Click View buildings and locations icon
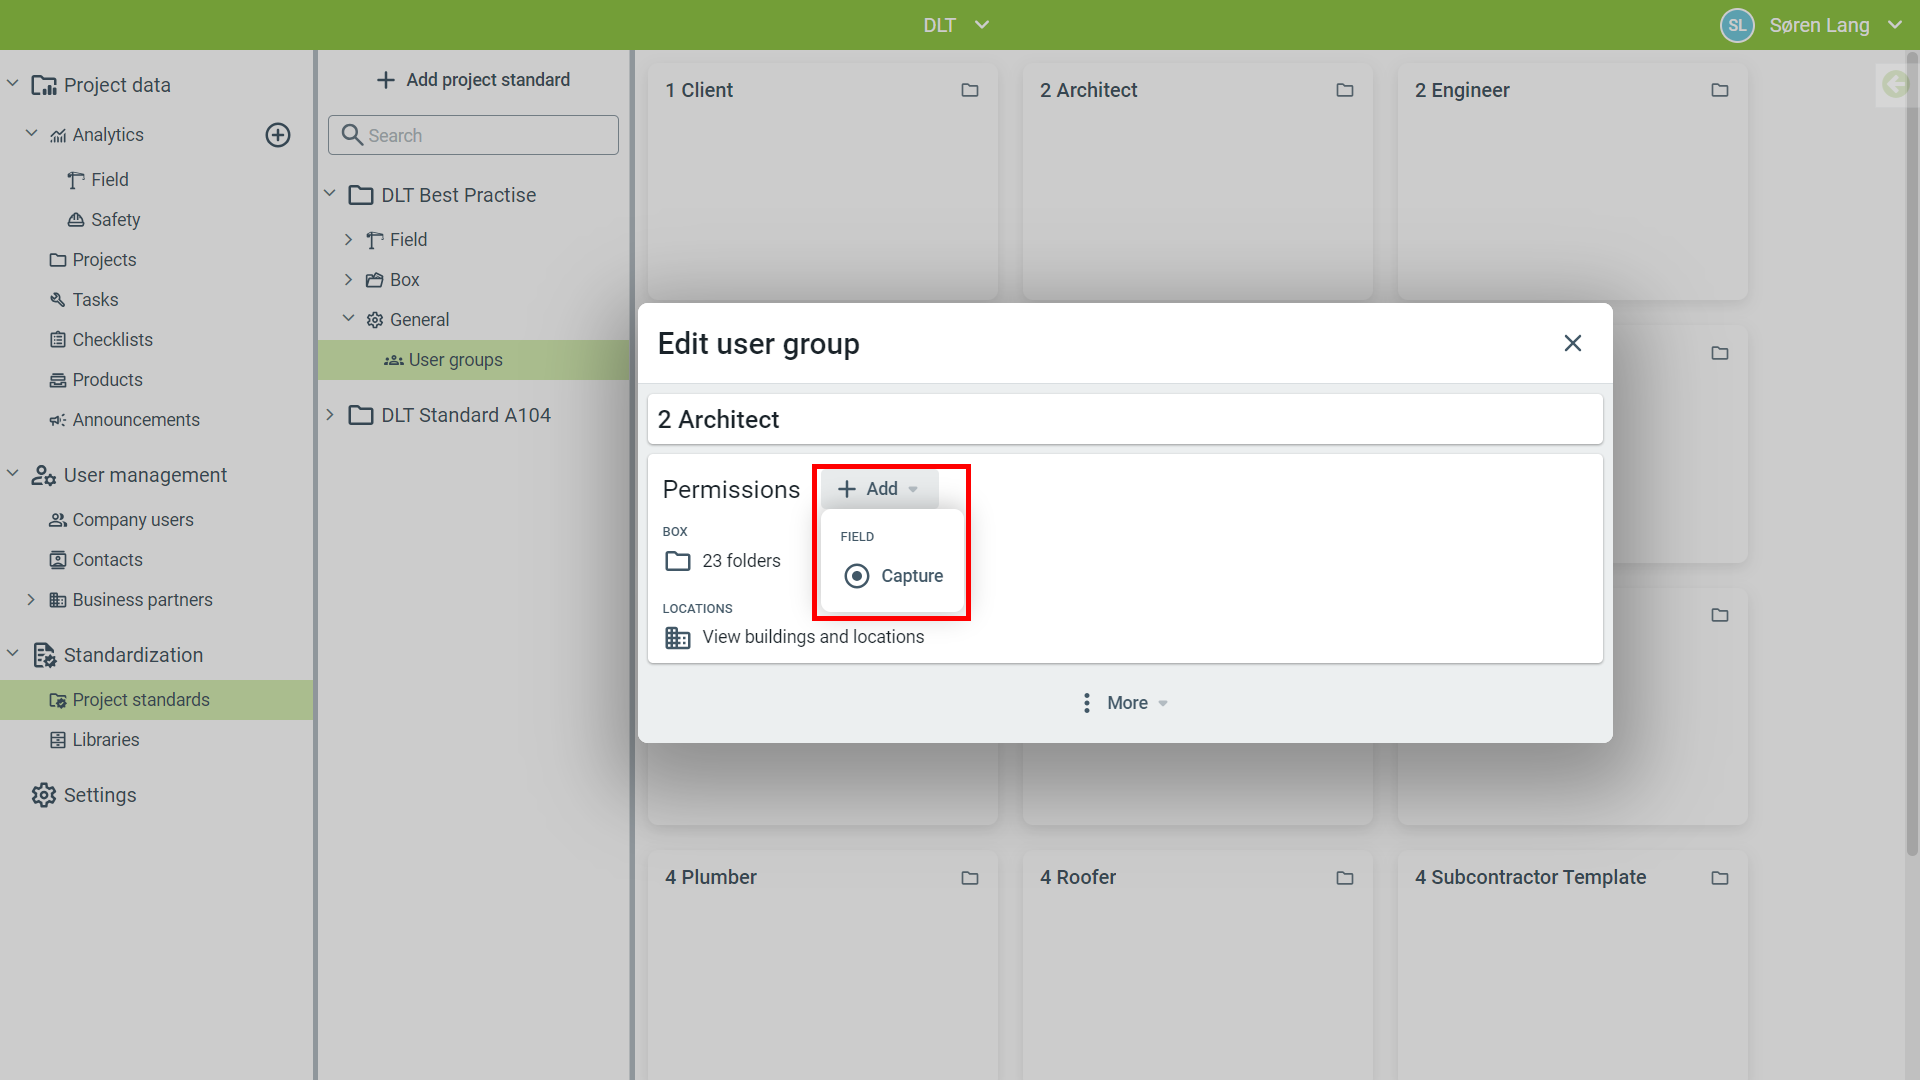 (677, 638)
